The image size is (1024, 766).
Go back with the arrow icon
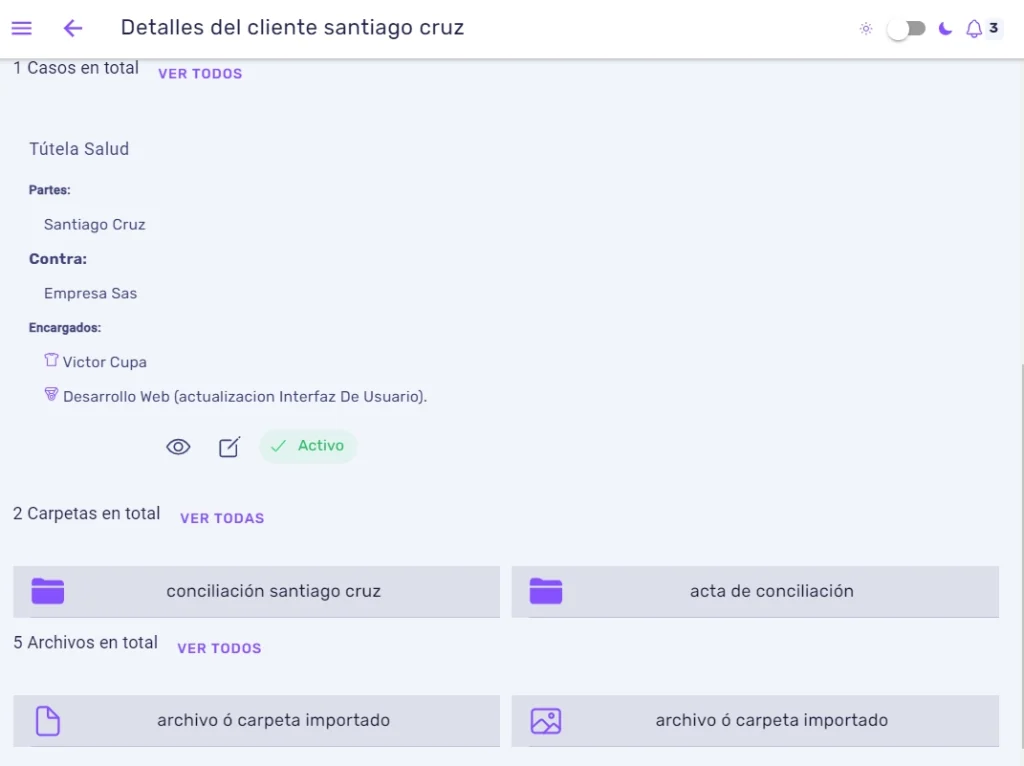[x=72, y=28]
